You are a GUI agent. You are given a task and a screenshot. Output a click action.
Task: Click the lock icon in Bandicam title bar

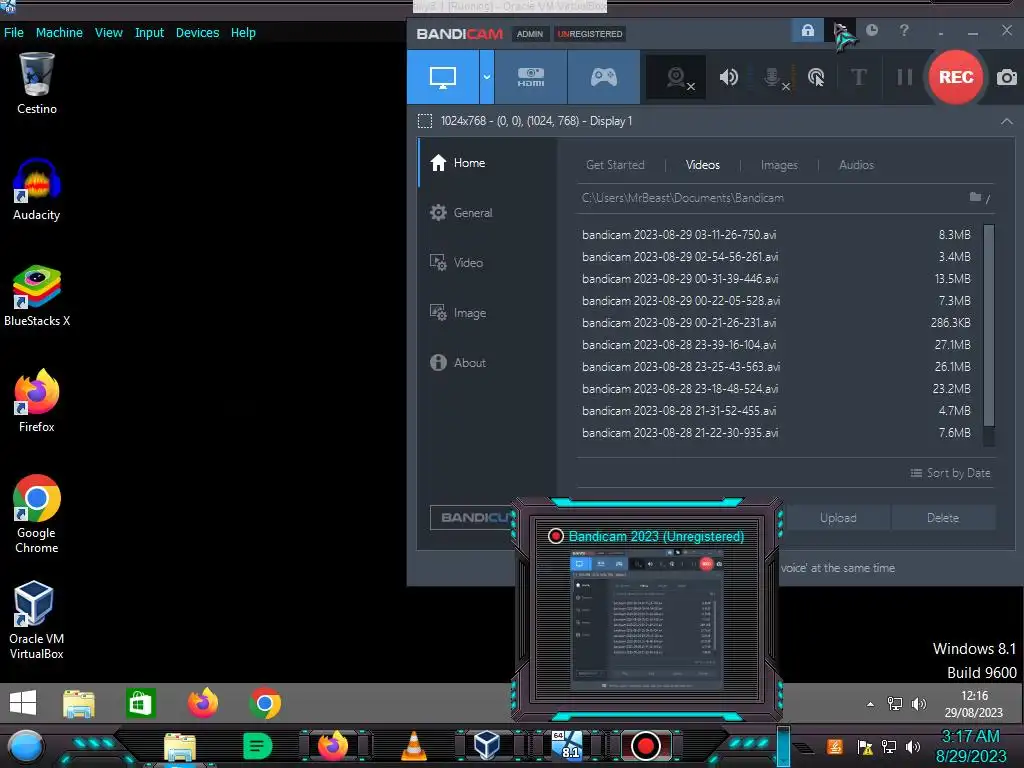pos(808,31)
